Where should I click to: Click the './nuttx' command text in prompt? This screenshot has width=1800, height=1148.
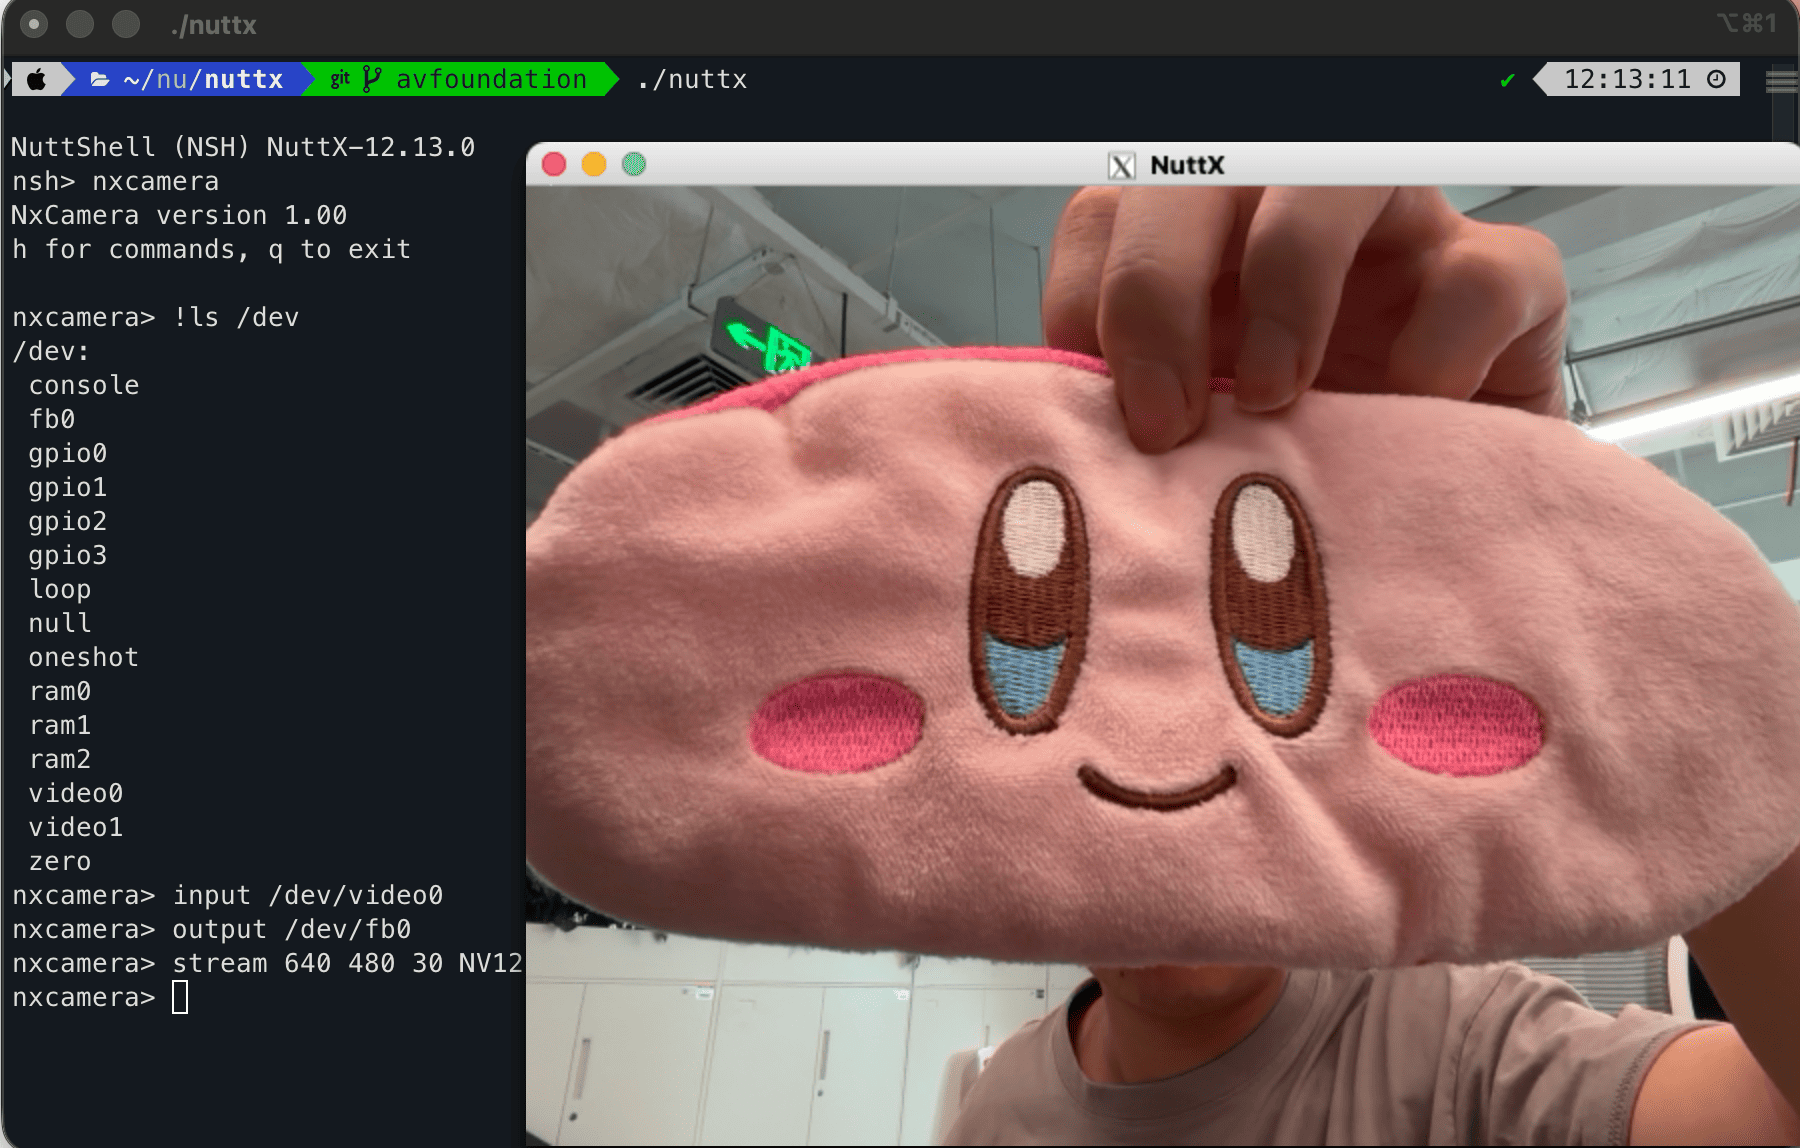pos(692,79)
